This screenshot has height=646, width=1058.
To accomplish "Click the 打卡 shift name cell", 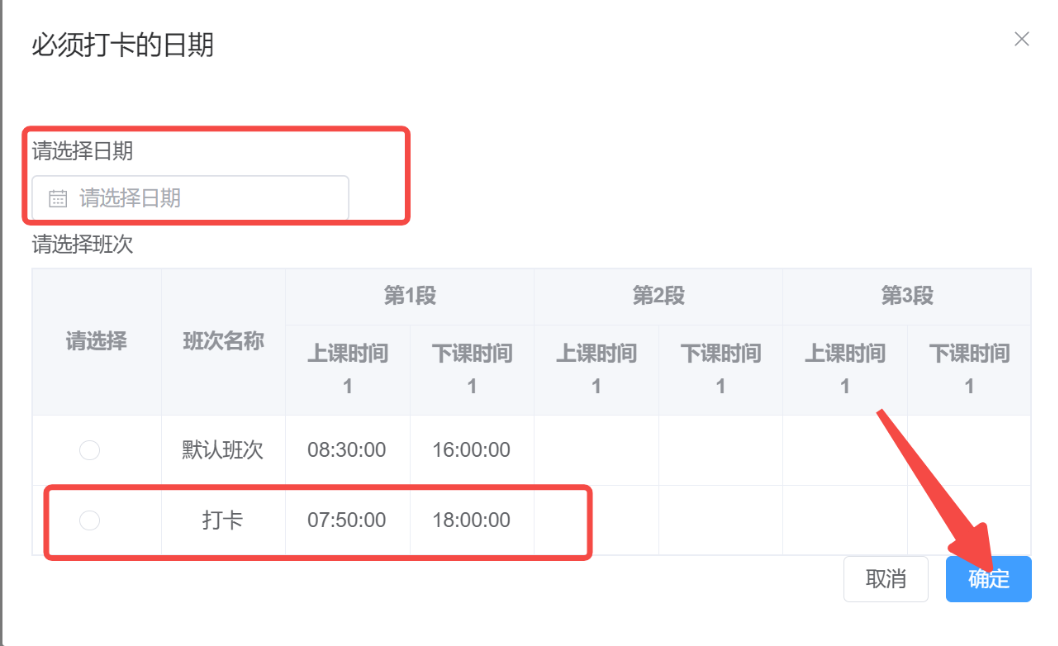I will point(223,520).
